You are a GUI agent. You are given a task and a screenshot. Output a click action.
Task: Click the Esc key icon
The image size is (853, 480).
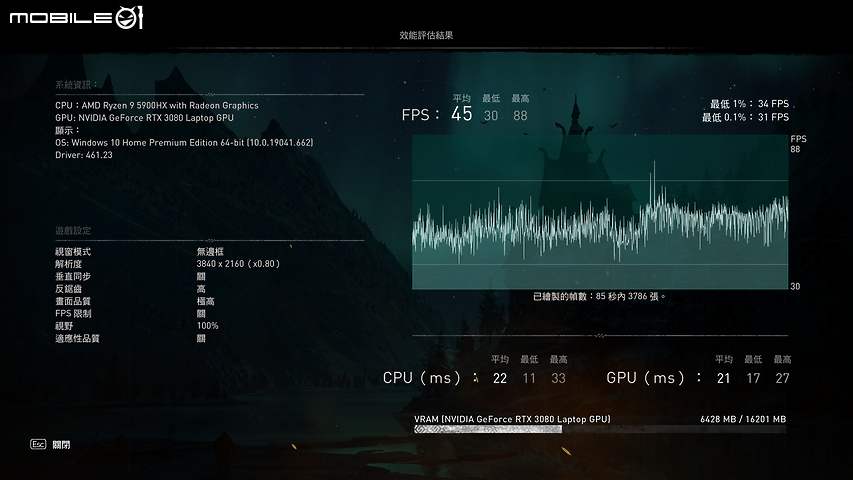coord(38,445)
